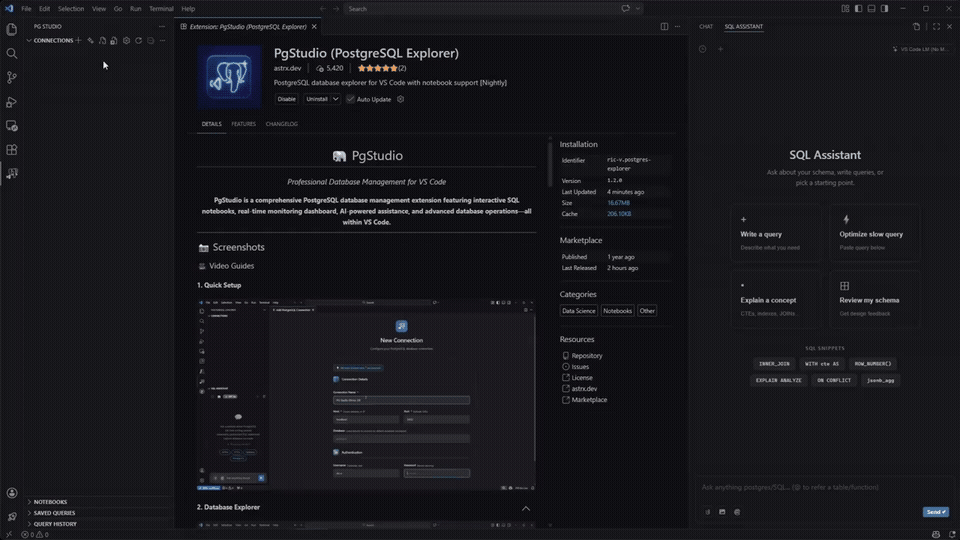Screen dimensions: 960x540
Task: Toggle the bottom panel layout icon
Action: [x=871, y=9]
